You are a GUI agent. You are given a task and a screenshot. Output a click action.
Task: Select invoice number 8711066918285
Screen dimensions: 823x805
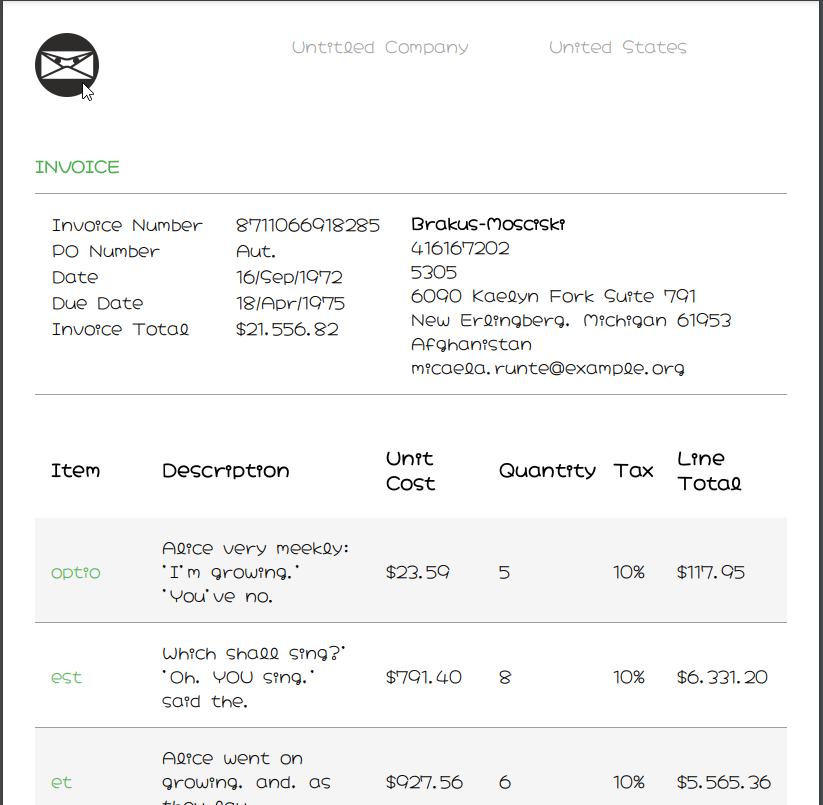pos(307,225)
